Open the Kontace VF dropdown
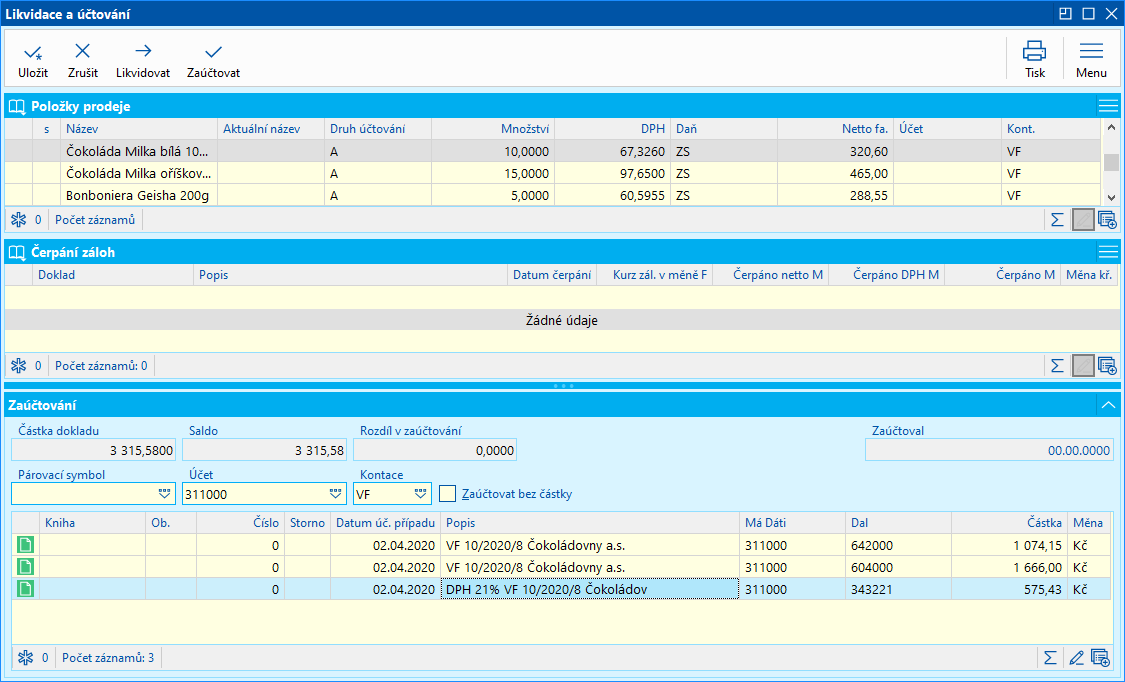The height and width of the screenshot is (682, 1125). click(420, 494)
